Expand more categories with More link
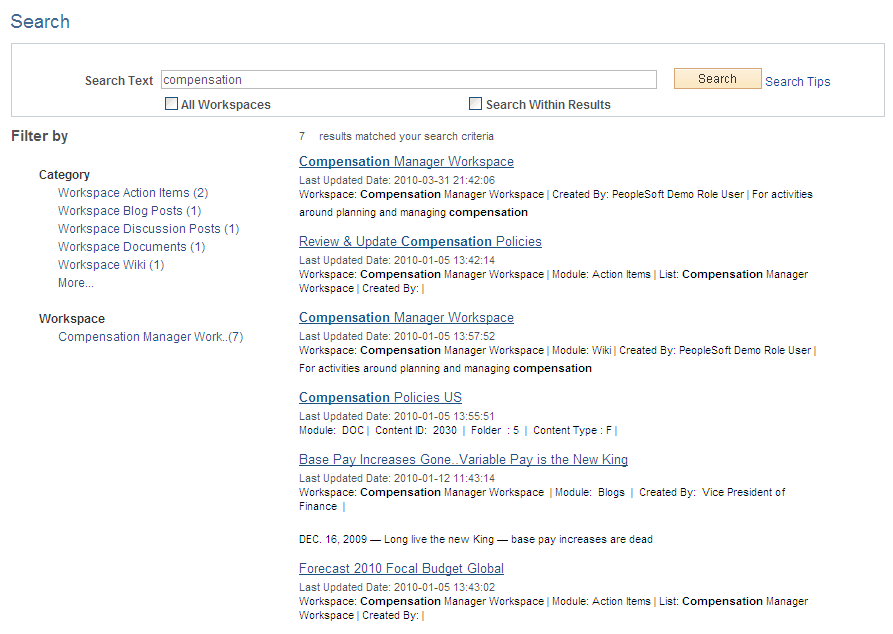 pyautogui.click(x=75, y=282)
